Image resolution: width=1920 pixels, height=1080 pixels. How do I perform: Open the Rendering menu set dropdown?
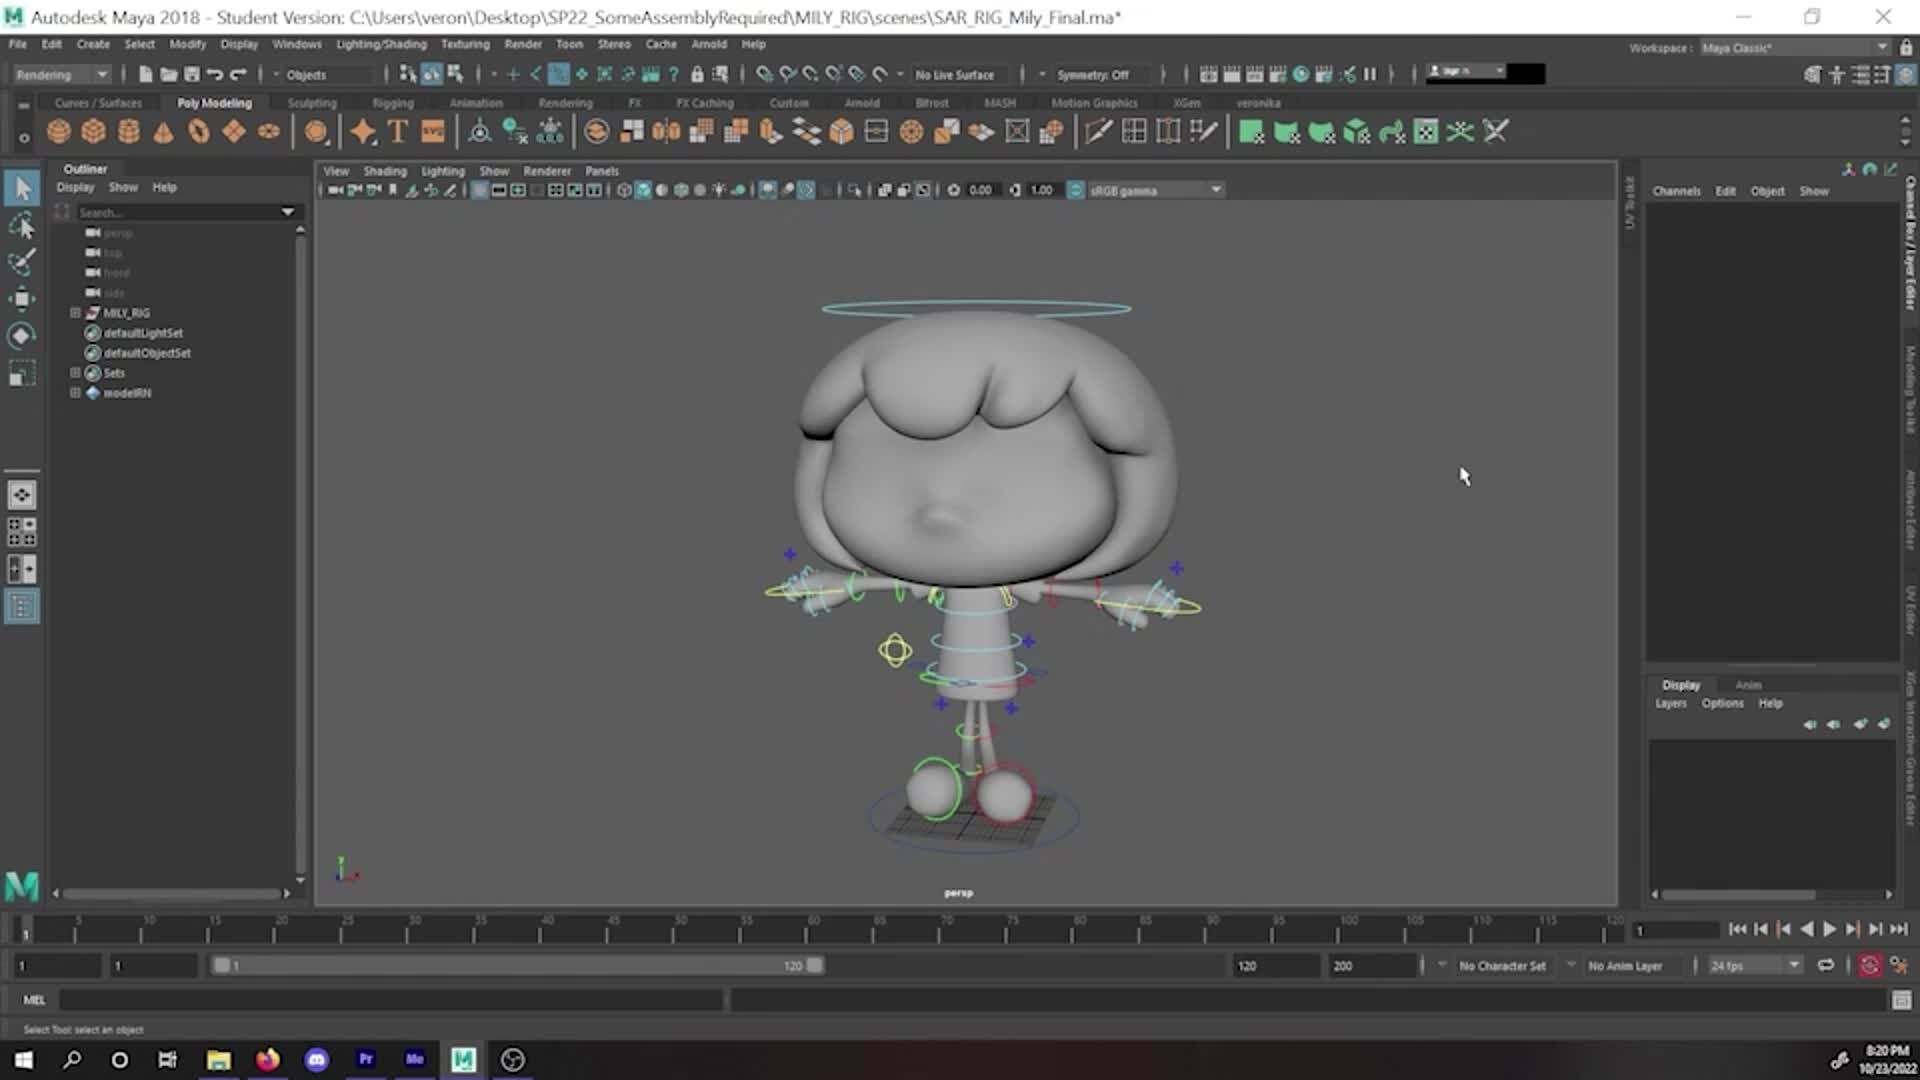click(x=60, y=74)
